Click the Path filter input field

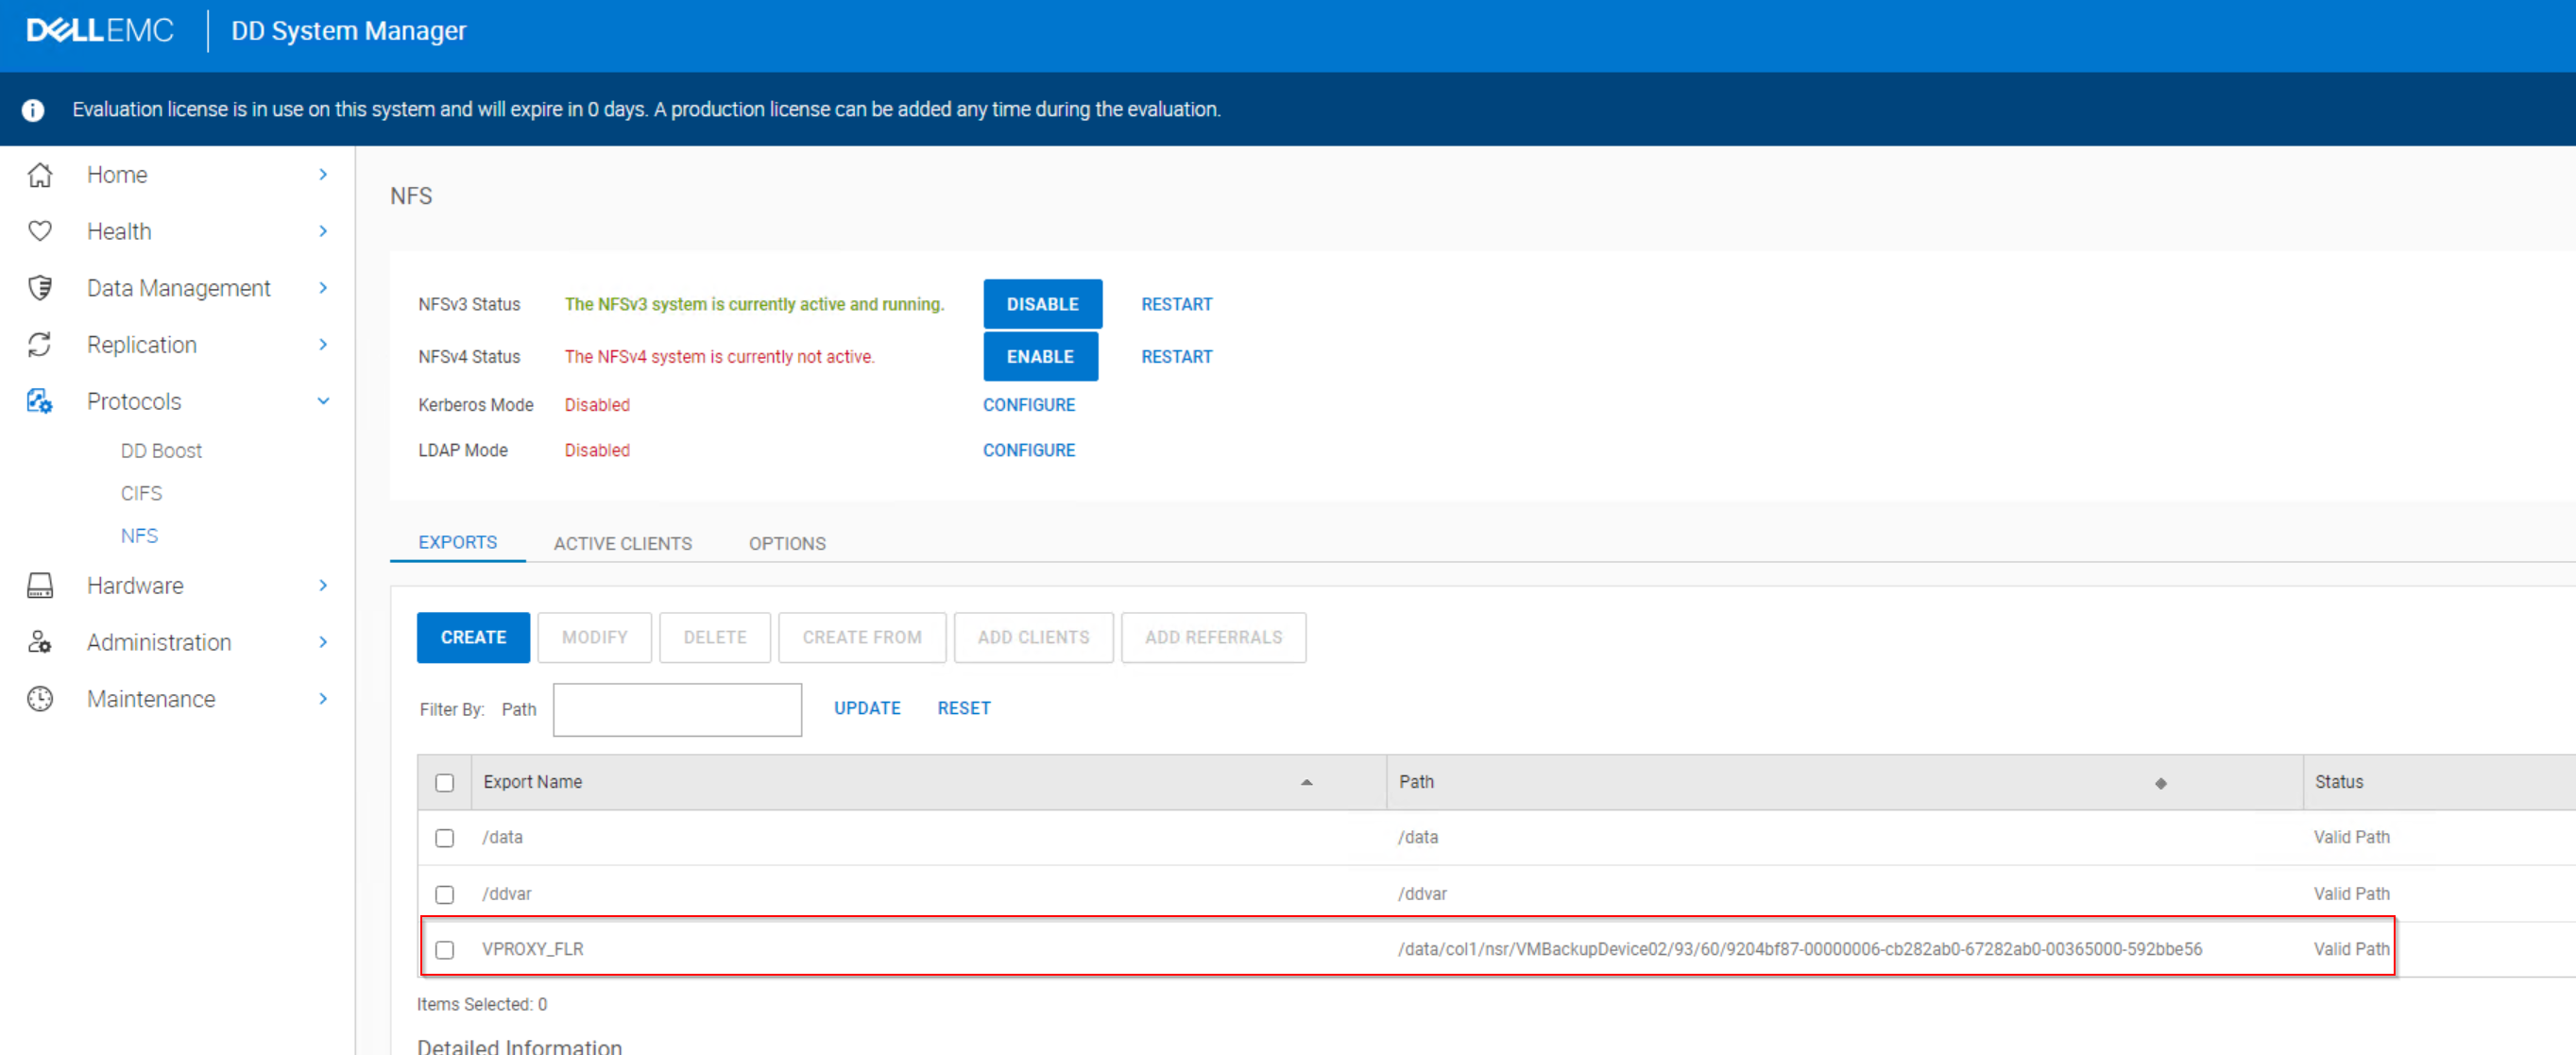677,710
